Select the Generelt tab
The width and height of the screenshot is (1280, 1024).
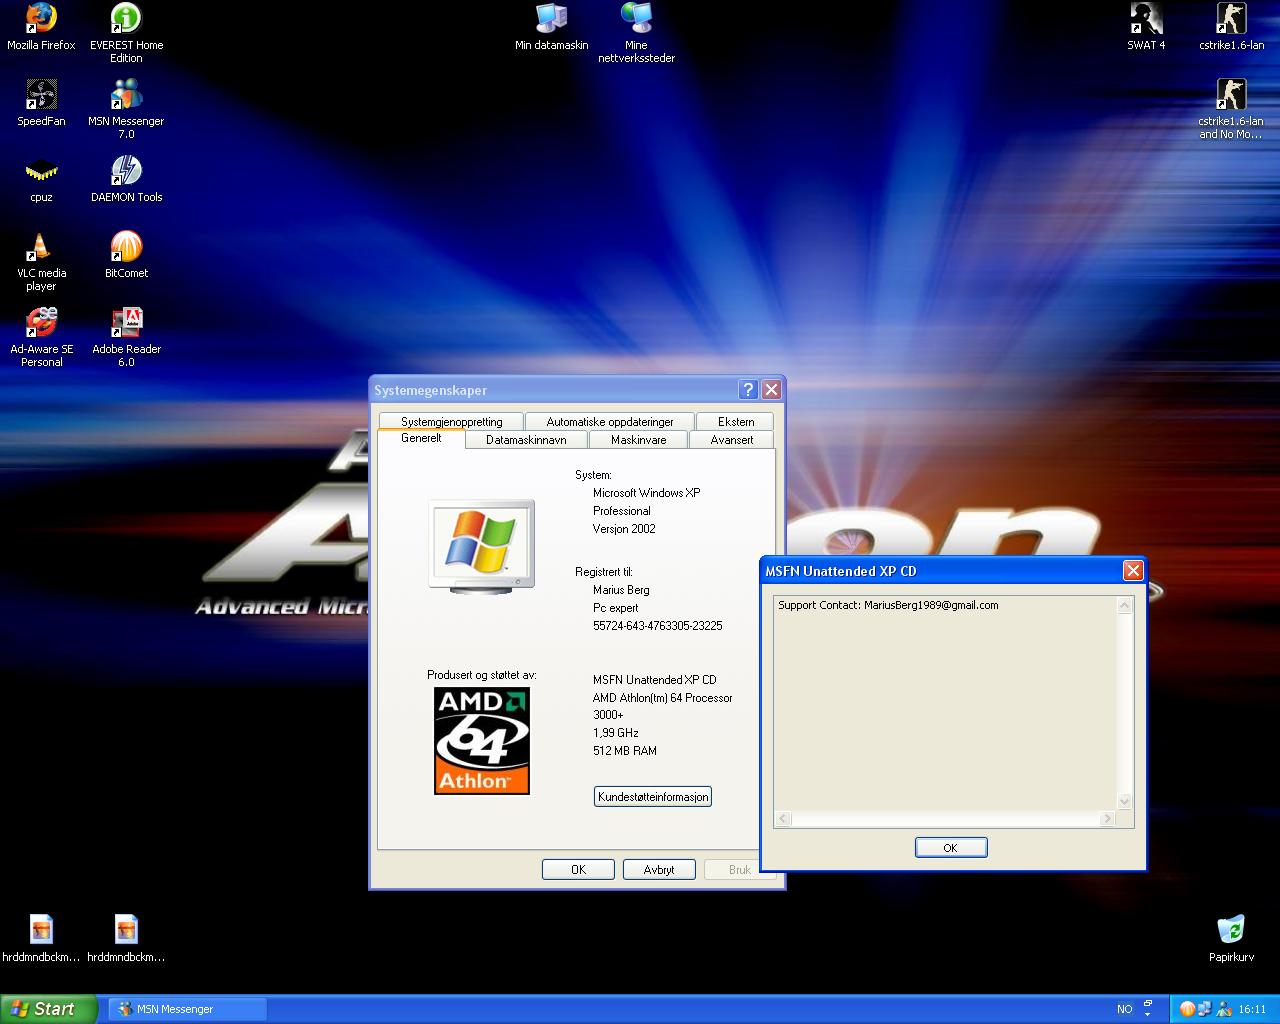tap(421, 438)
